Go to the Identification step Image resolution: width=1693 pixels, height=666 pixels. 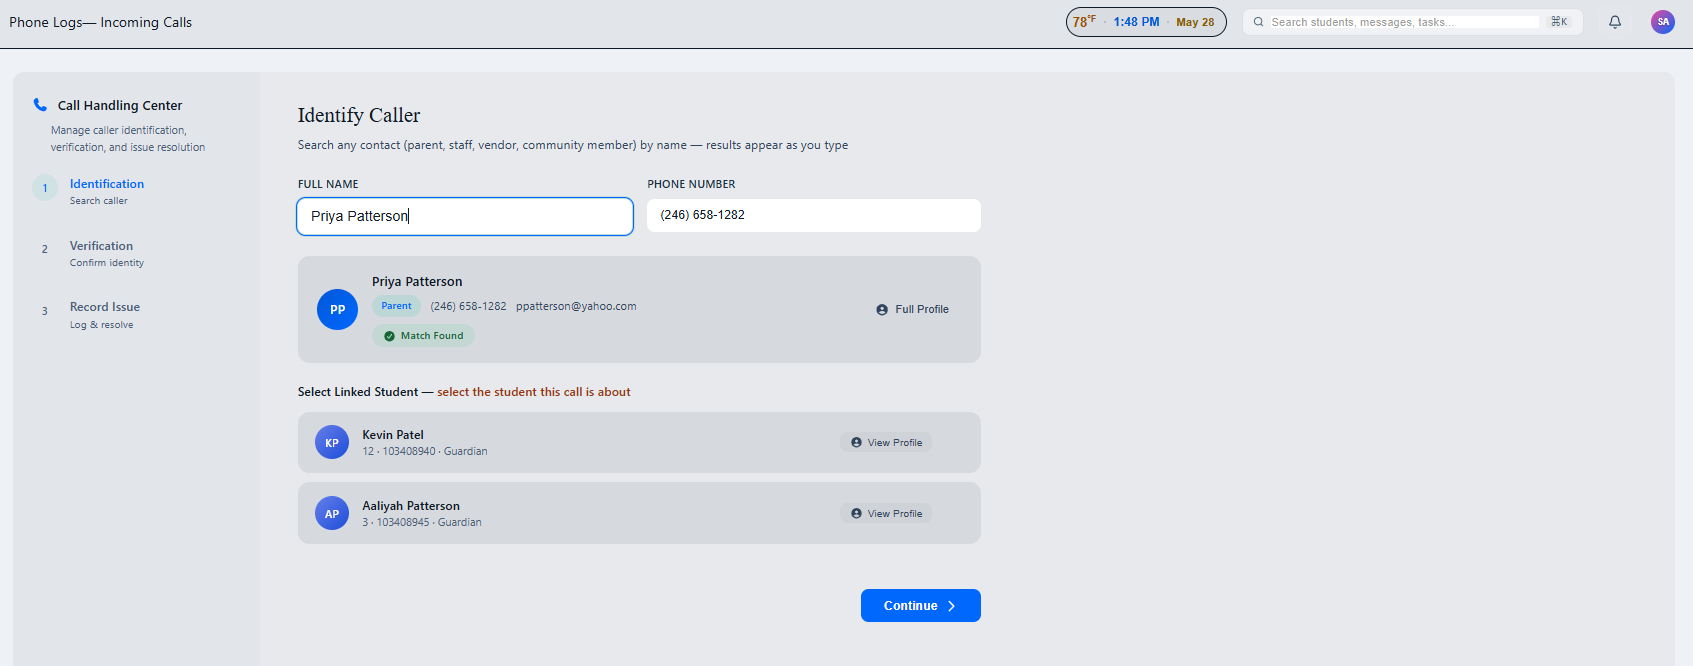(x=107, y=191)
